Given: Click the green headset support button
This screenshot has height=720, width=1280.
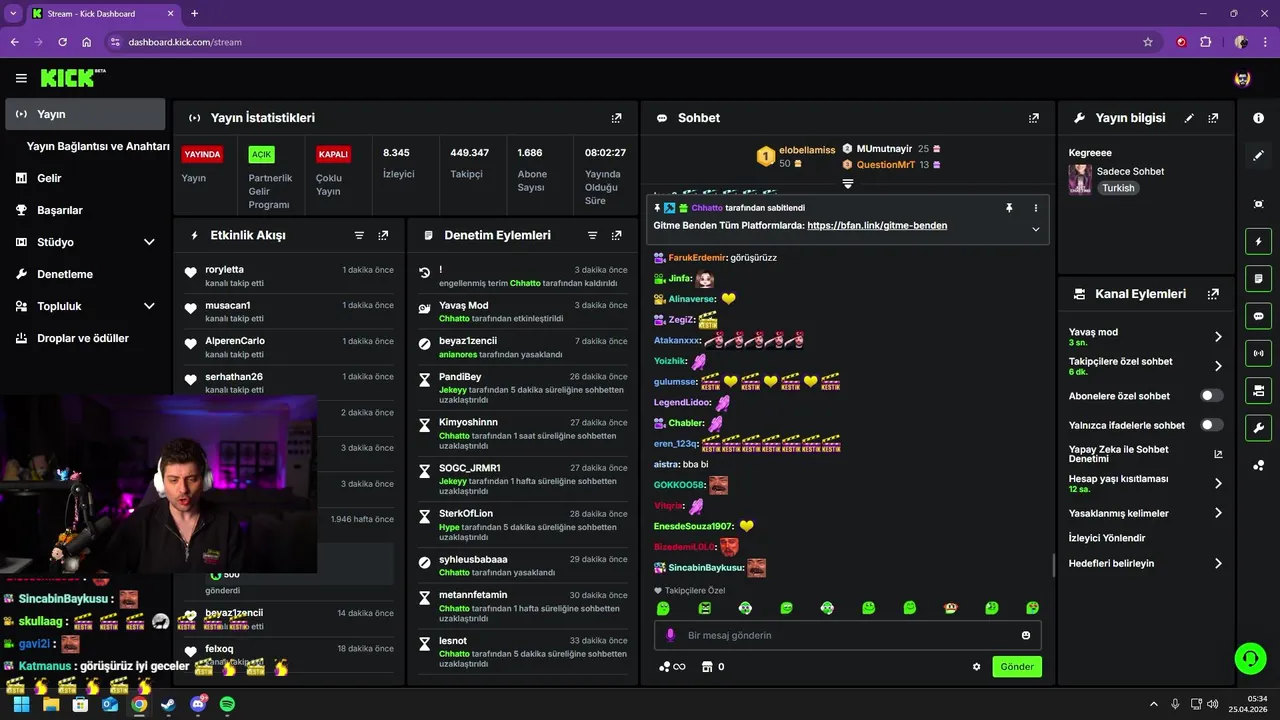Looking at the screenshot, I should (x=1250, y=658).
